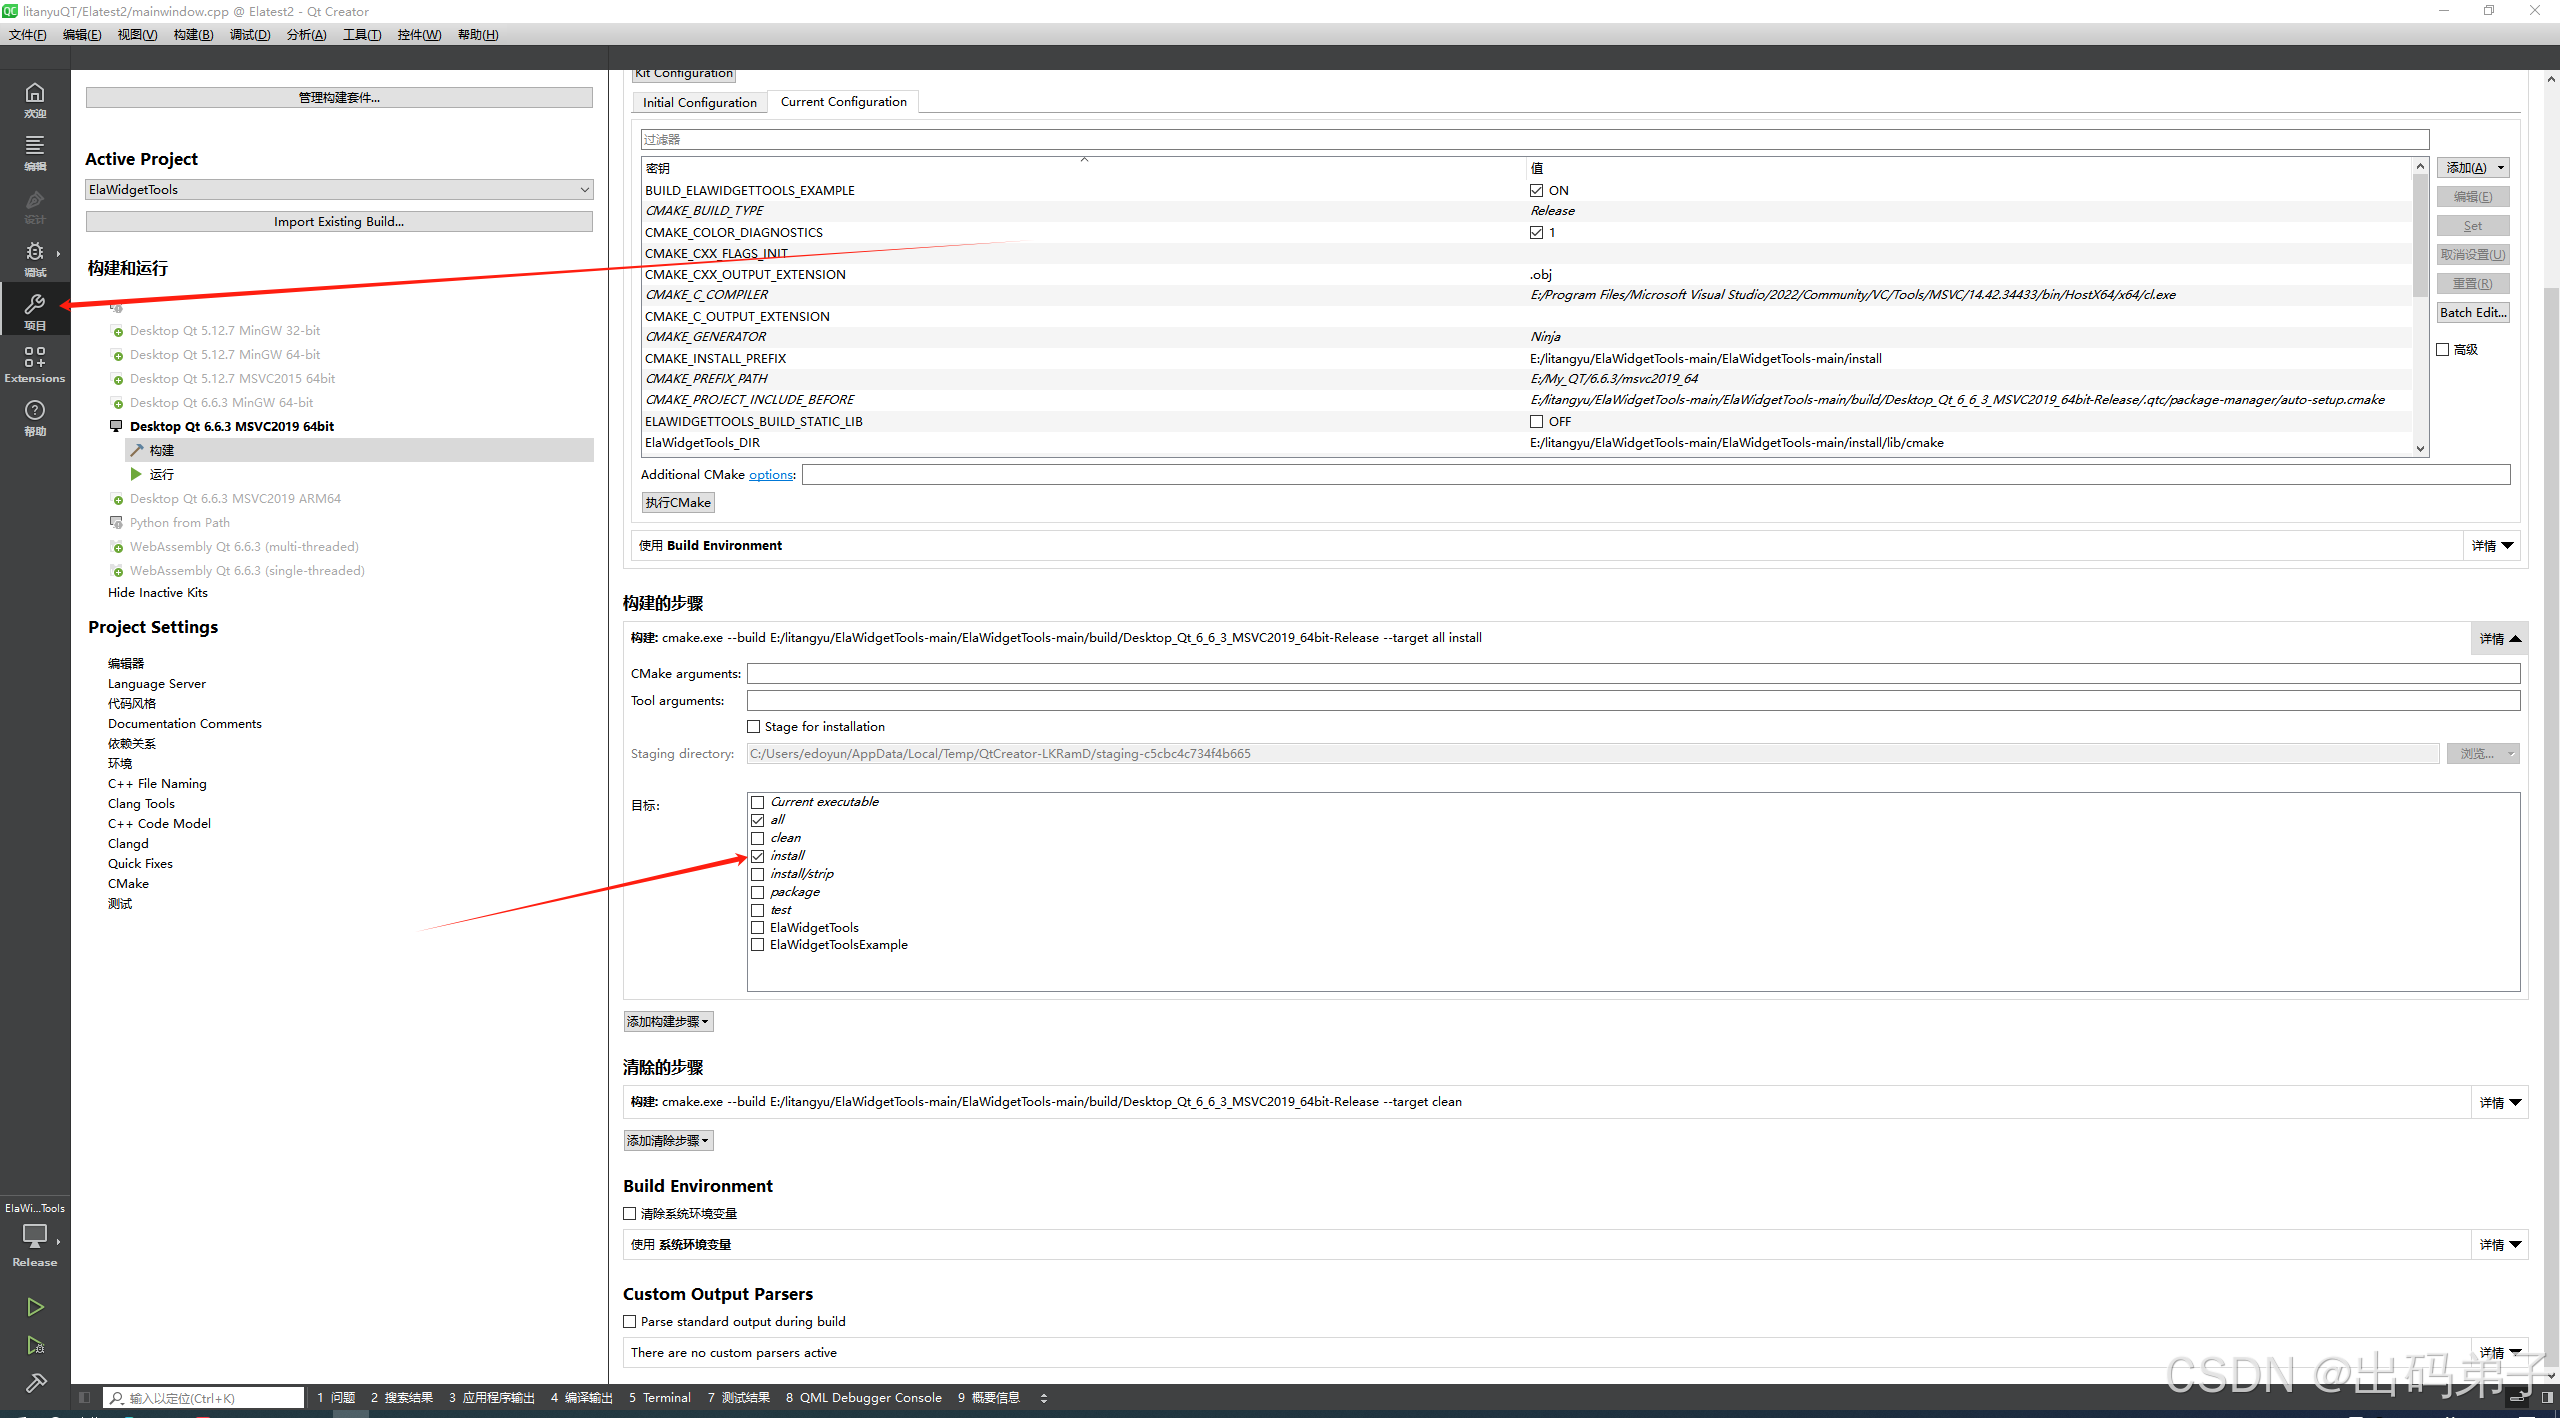Image resolution: width=2560 pixels, height=1418 pixels.
Task: Check the Current executable target
Action: [757, 802]
